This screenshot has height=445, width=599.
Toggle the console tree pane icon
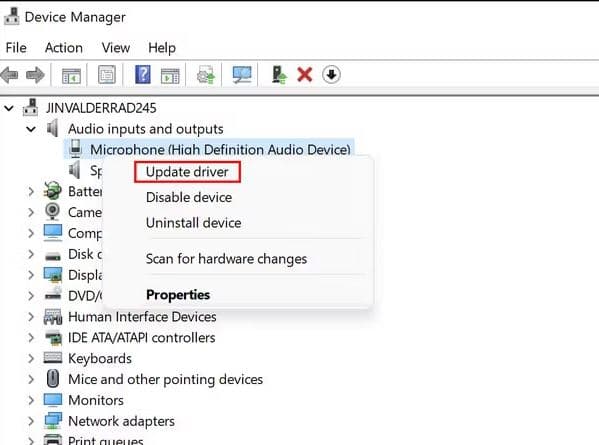71,75
